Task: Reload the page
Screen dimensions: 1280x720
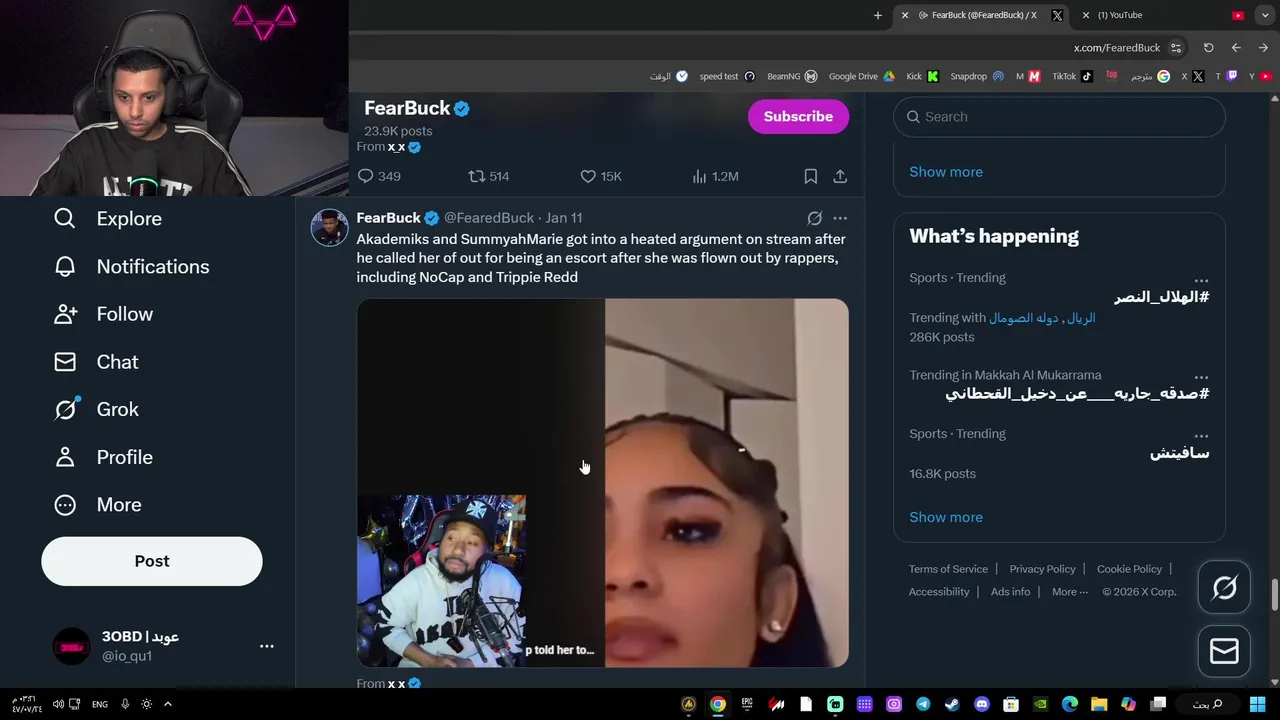Action: [x=1208, y=48]
